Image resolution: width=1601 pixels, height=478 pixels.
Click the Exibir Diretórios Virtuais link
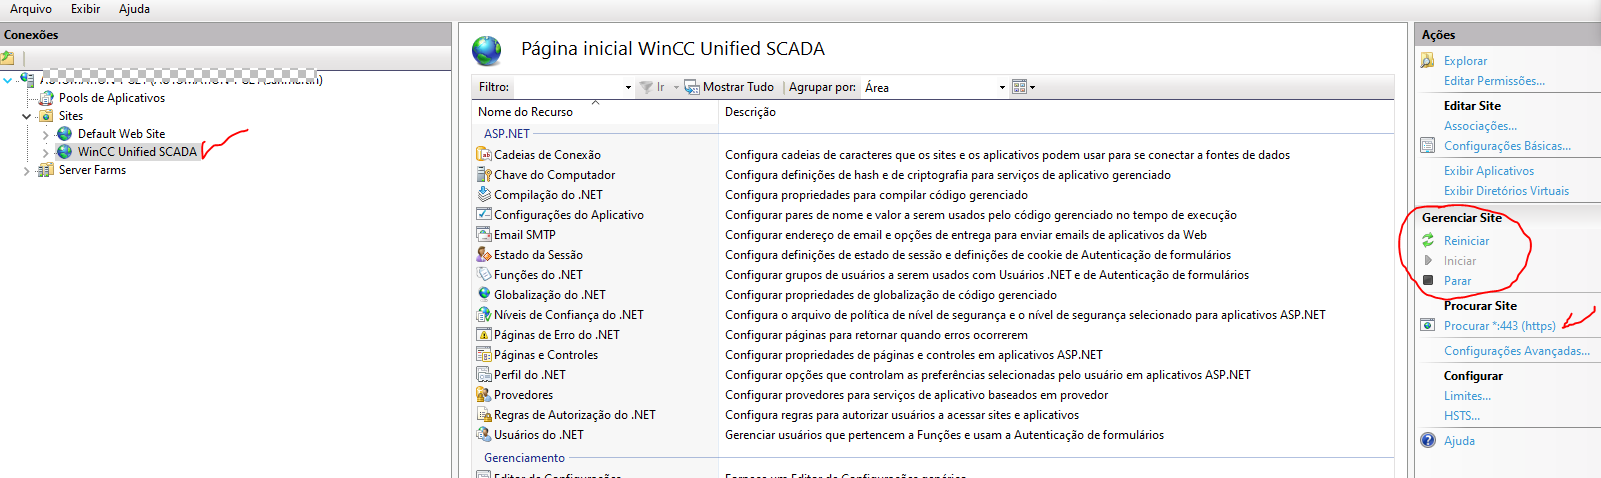tap(1506, 191)
